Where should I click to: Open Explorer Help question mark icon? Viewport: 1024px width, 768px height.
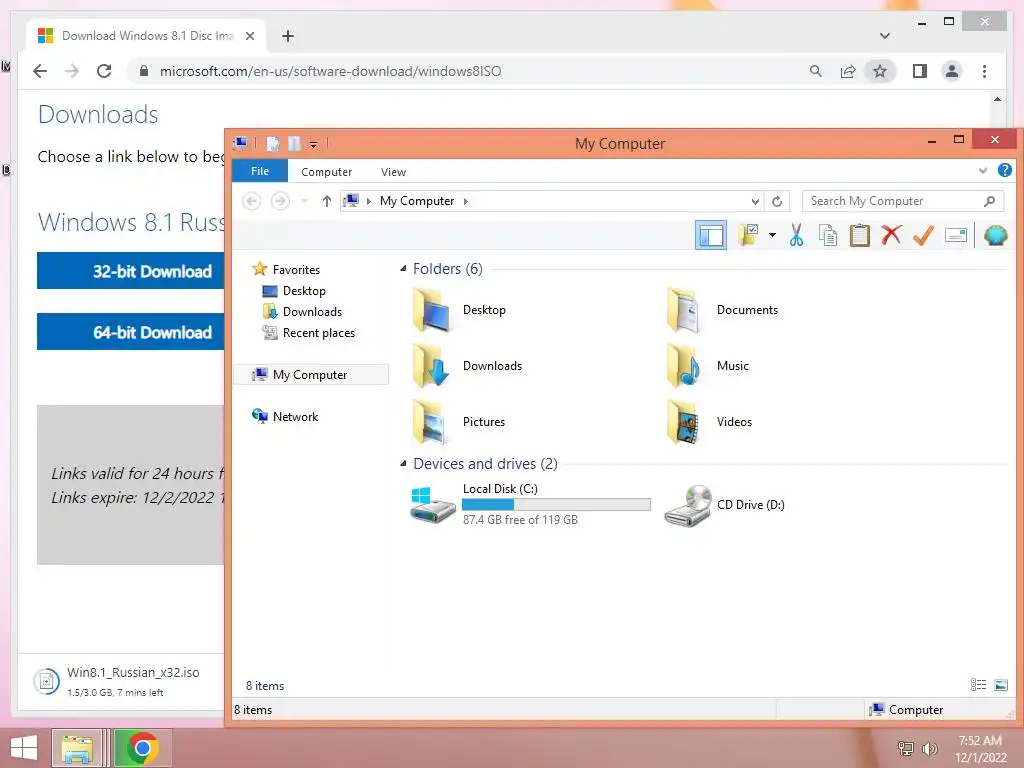1005,170
